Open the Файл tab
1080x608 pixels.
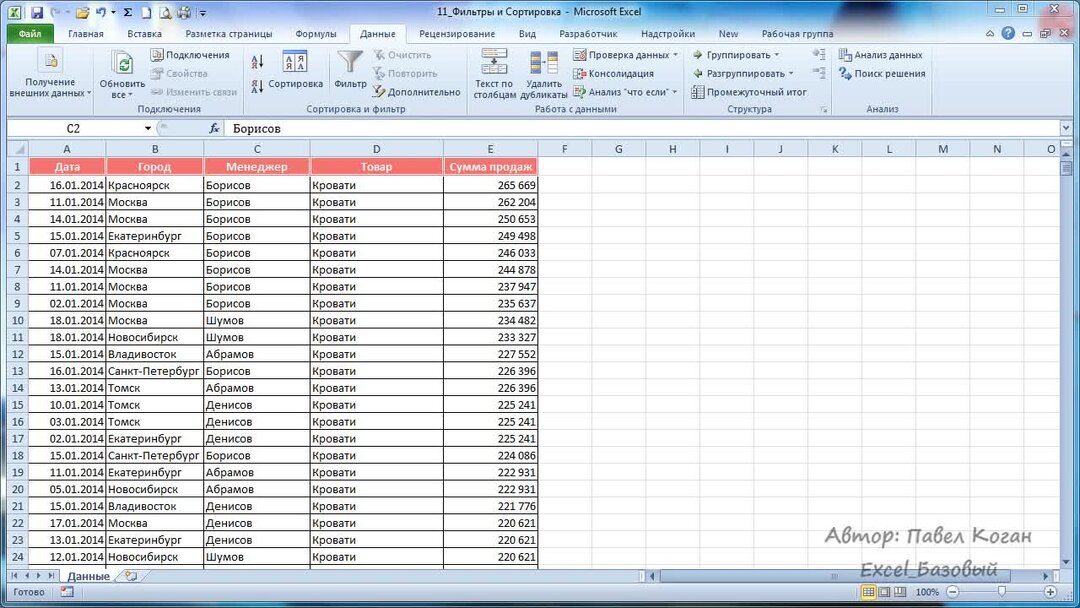click(30, 33)
